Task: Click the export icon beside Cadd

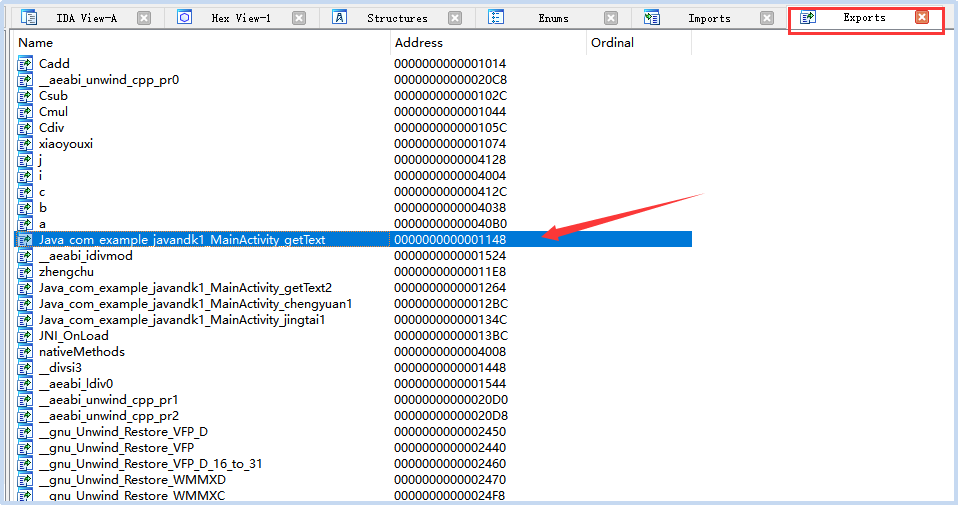Action: (x=25, y=64)
